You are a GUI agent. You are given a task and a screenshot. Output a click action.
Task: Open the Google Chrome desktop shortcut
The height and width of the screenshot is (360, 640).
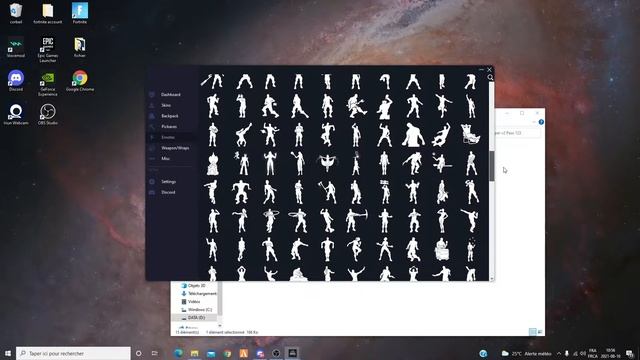(x=80, y=80)
